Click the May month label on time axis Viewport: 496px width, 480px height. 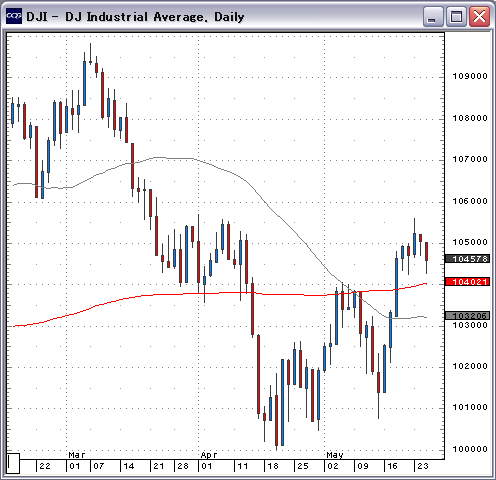[x=335, y=455]
